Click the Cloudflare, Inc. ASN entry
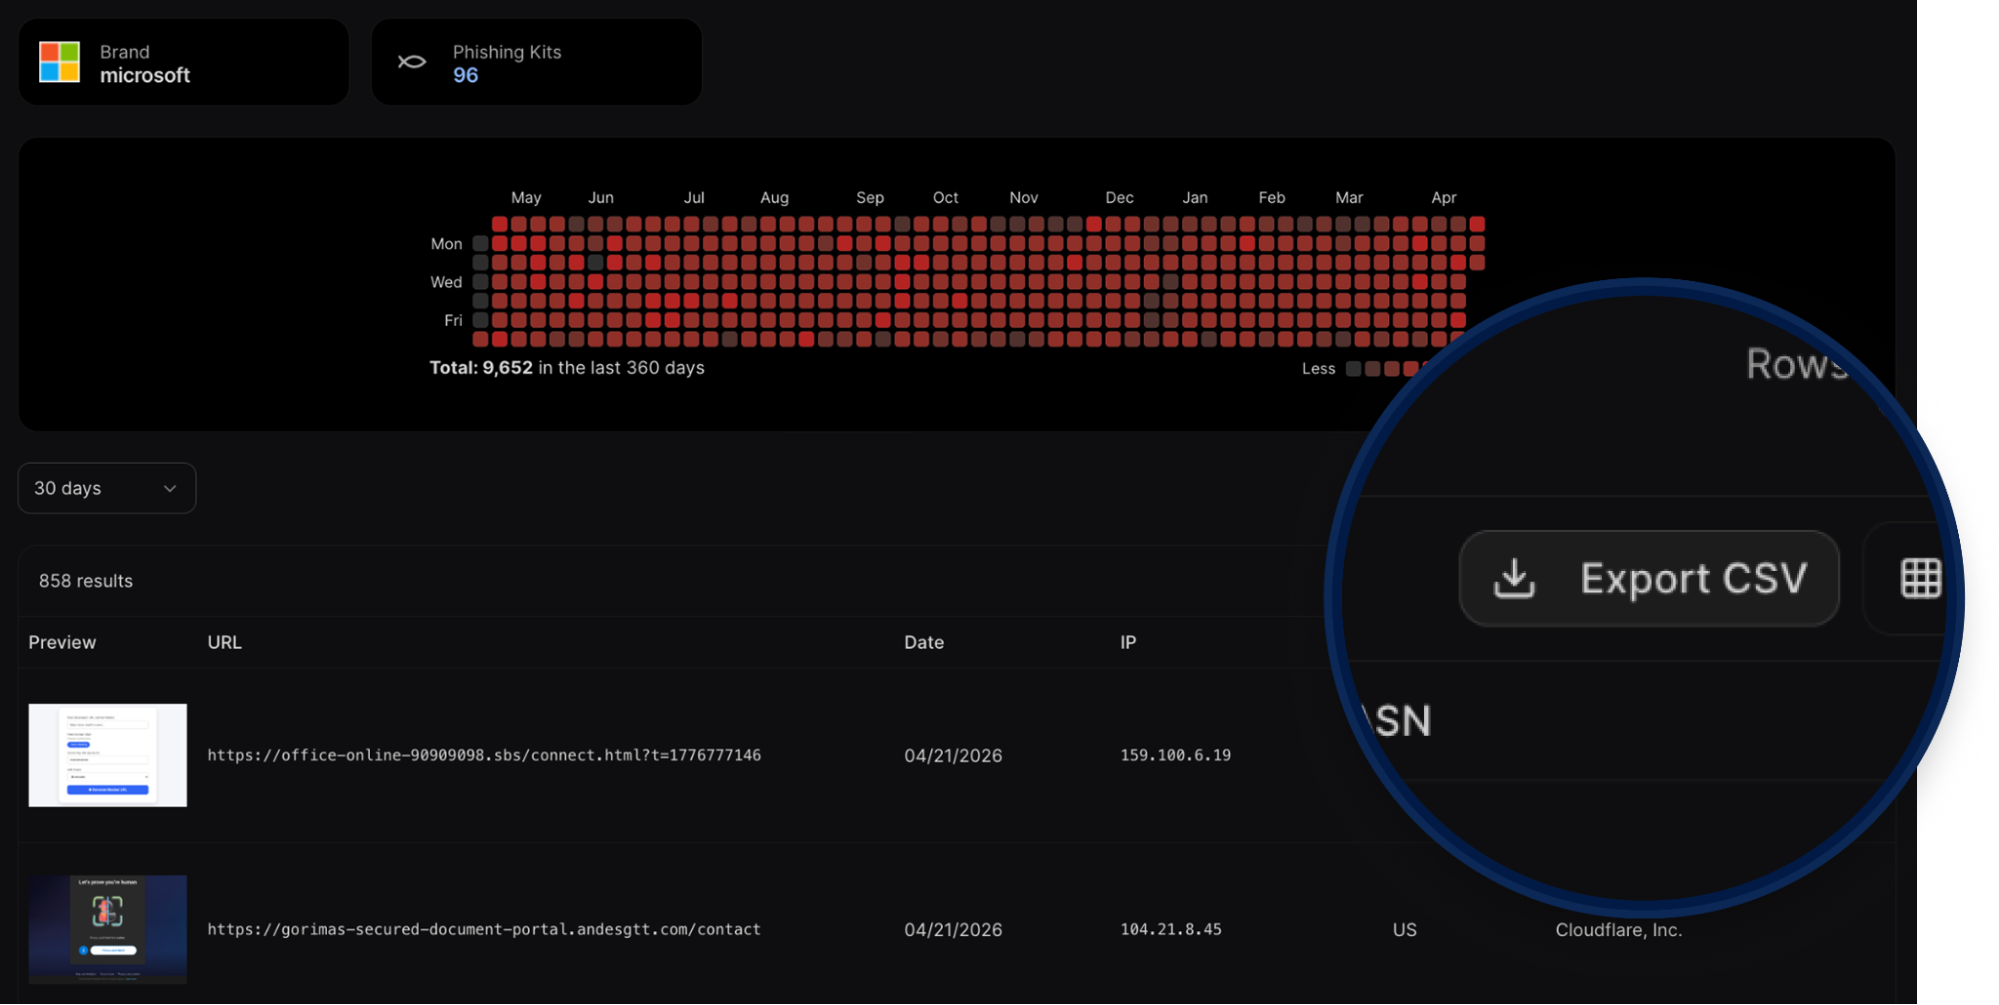 pyautogui.click(x=1618, y=930)
